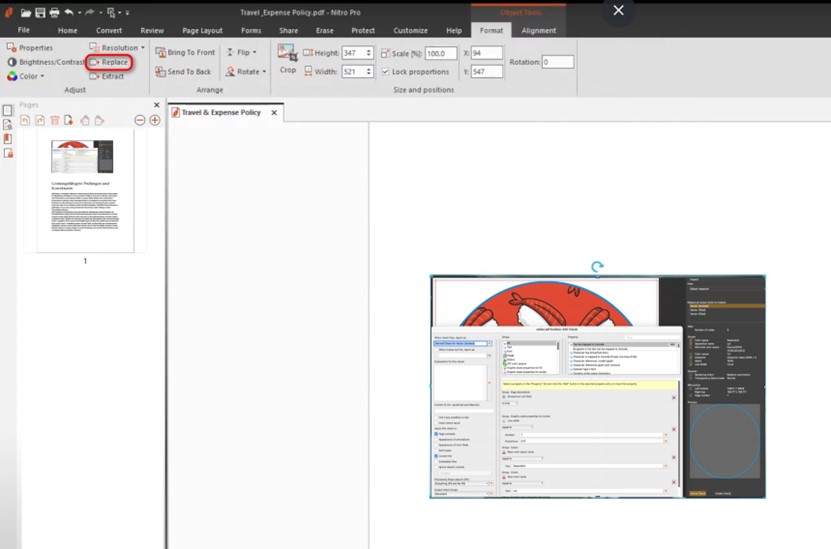Delete page using Pages panel trash icon
This screenshot has height=549, width=831.
pos(55,120)
